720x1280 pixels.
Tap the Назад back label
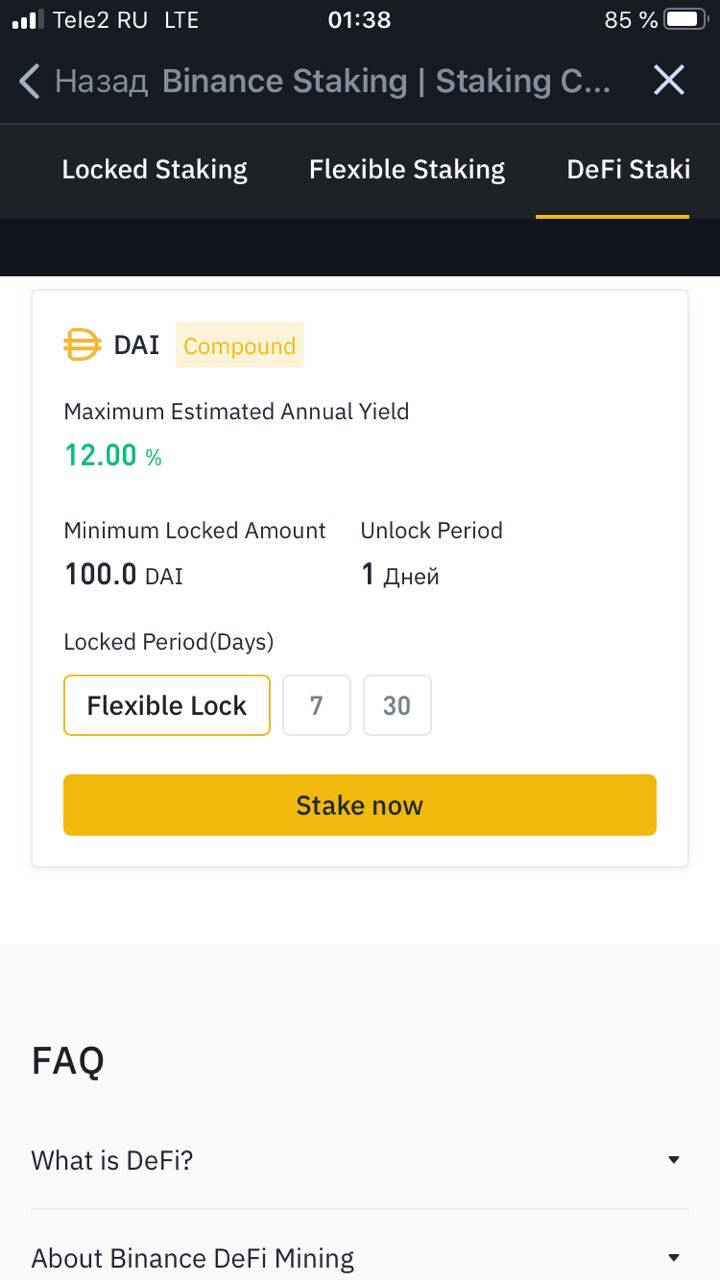[x=102, y=81]
